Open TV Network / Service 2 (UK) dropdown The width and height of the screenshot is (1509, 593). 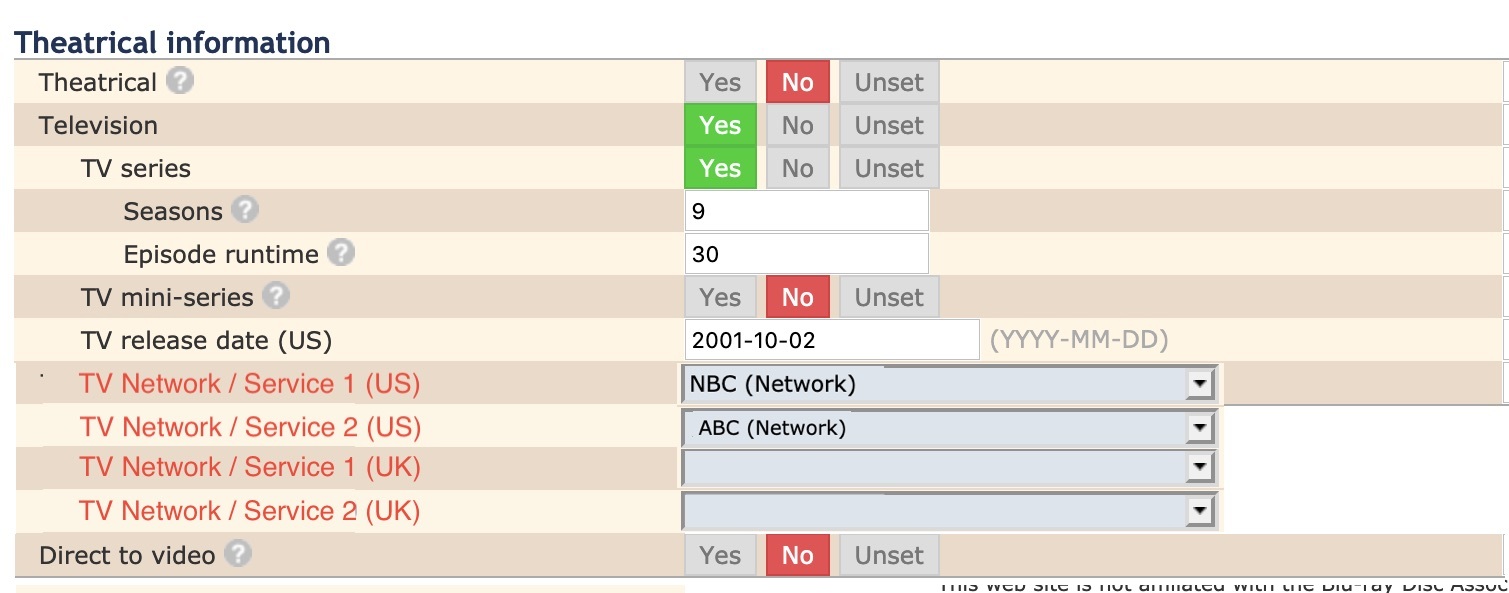tap(949, 511)
